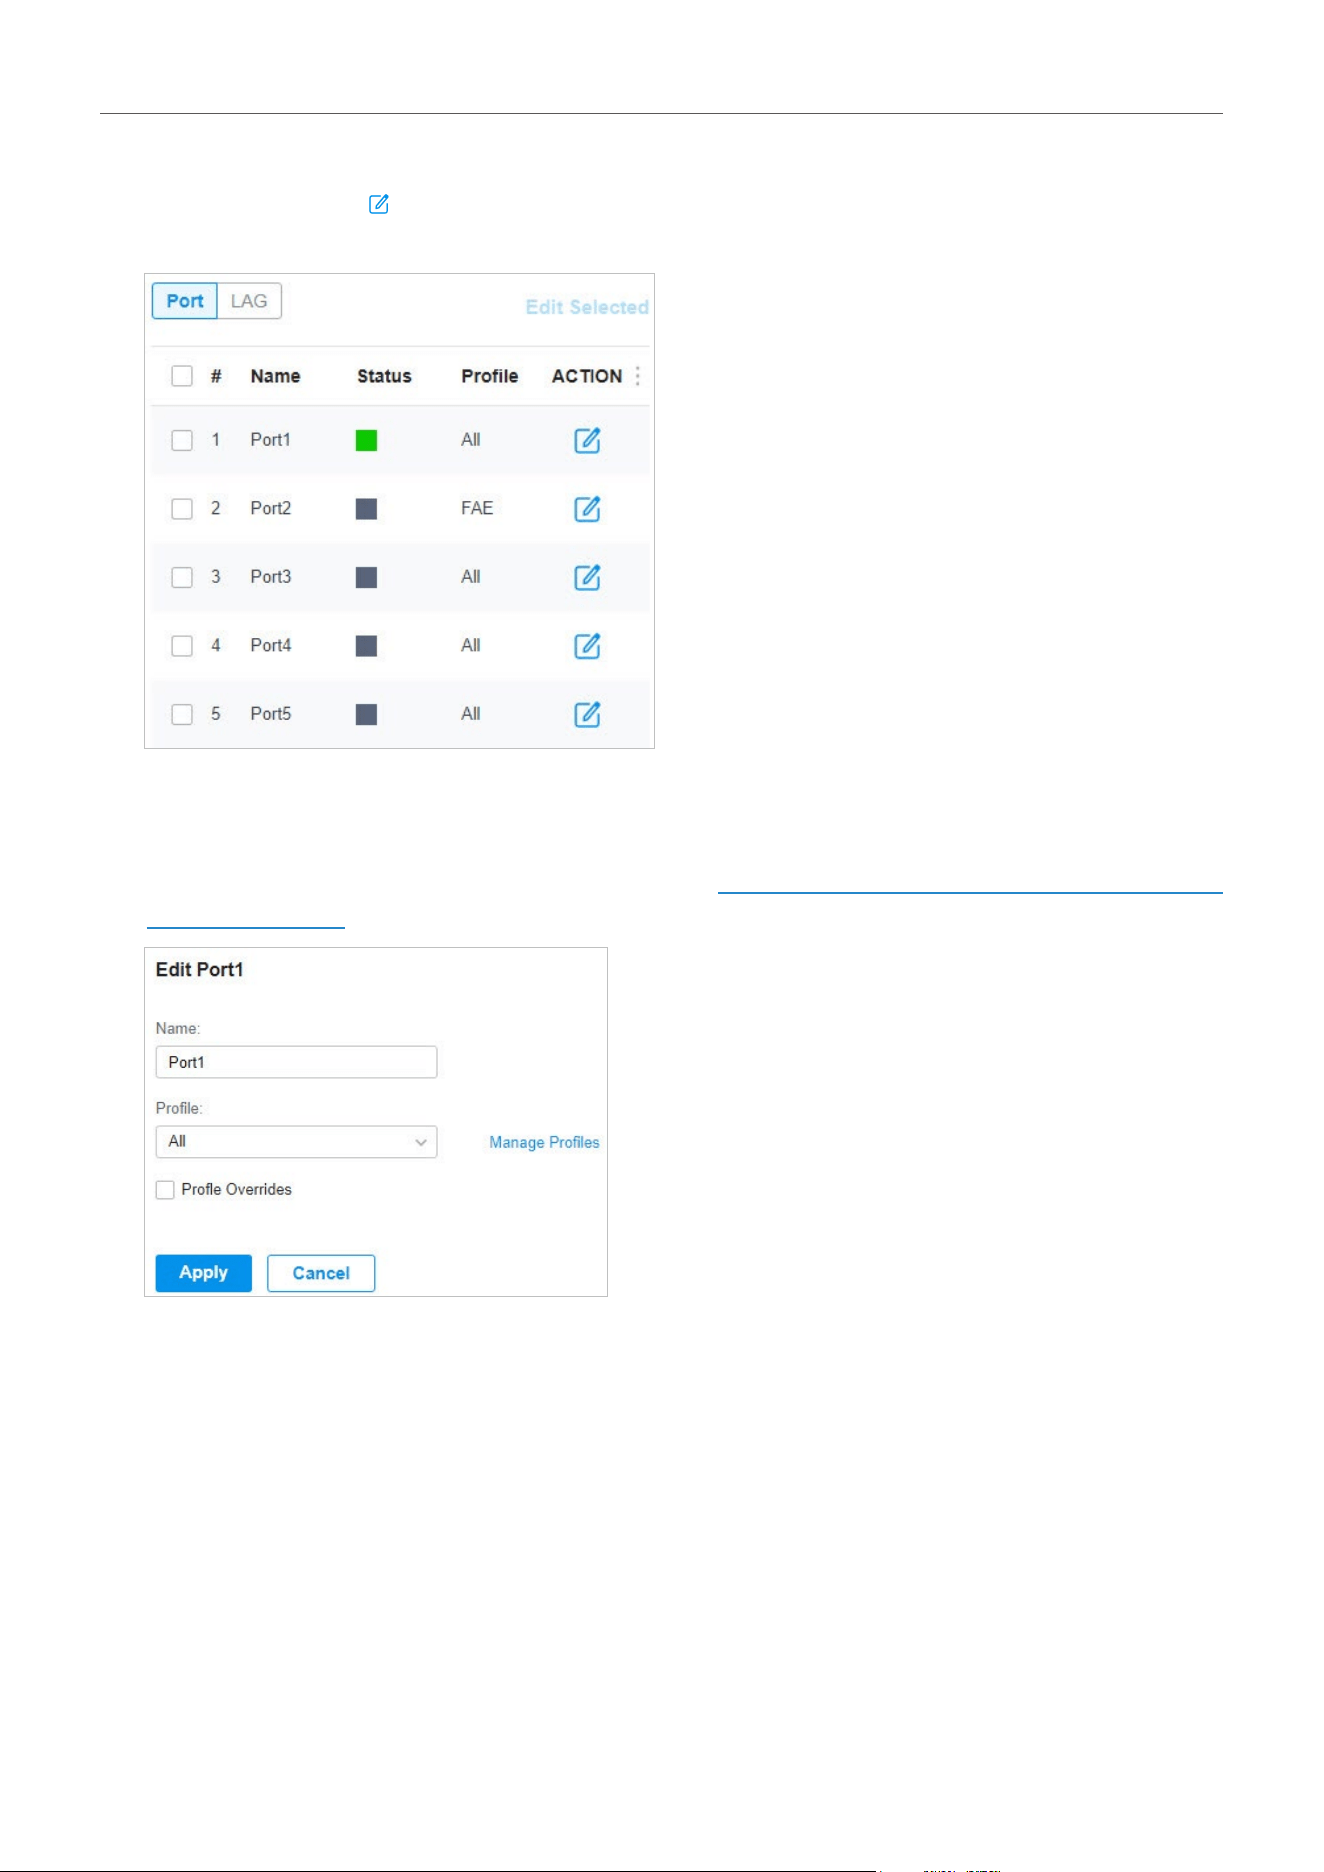Click the gray status square of Port2
The height and width of the screenshot is (1872, 1324).
coord(367,509)
